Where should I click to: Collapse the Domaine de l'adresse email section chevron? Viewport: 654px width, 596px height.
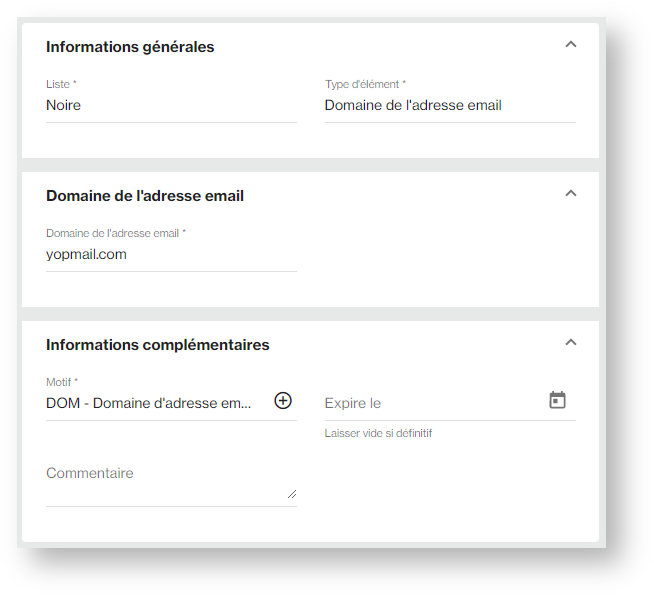pos(571,193)
